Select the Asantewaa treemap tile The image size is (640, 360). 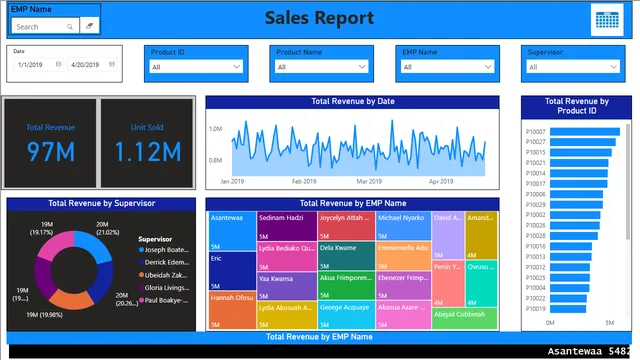point(232,231)
